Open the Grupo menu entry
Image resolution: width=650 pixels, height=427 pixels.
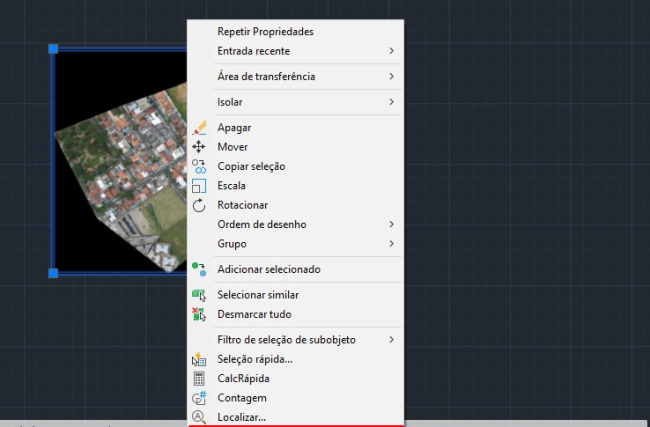[x=296, y=244]
